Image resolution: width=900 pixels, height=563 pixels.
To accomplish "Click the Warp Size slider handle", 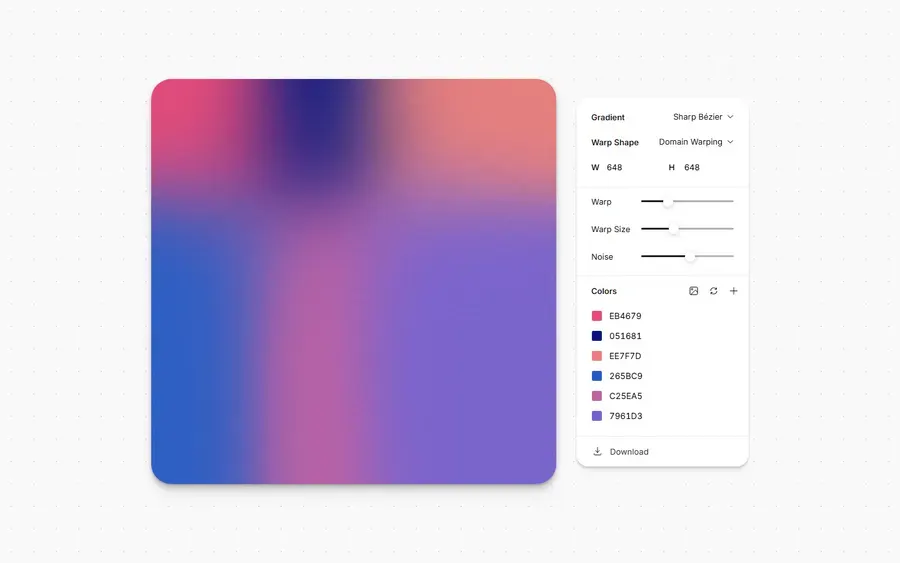I will (x=674, y=229).
